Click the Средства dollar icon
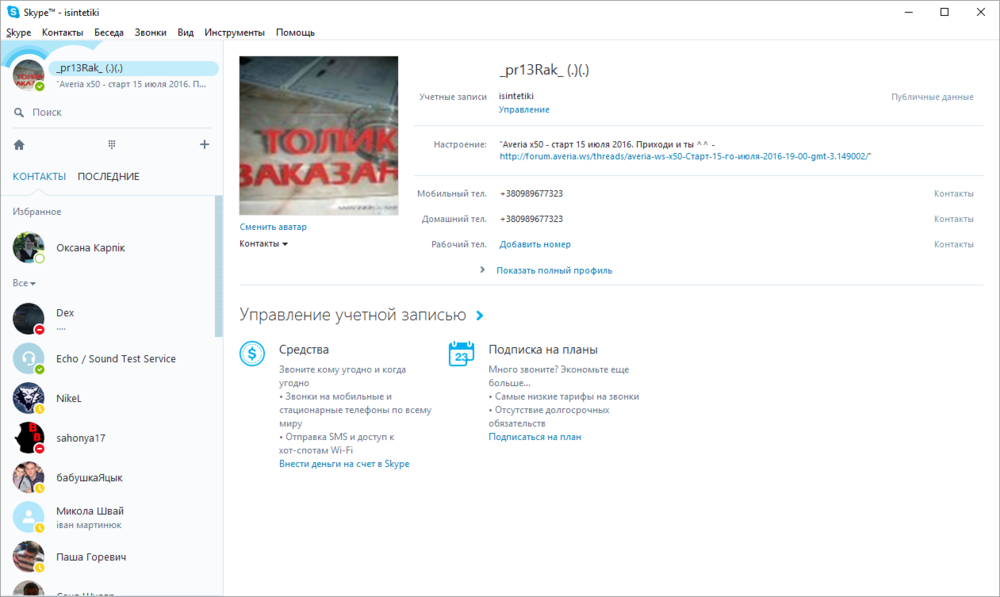This screenshot has height=597, width=1000. click(253, 353)
